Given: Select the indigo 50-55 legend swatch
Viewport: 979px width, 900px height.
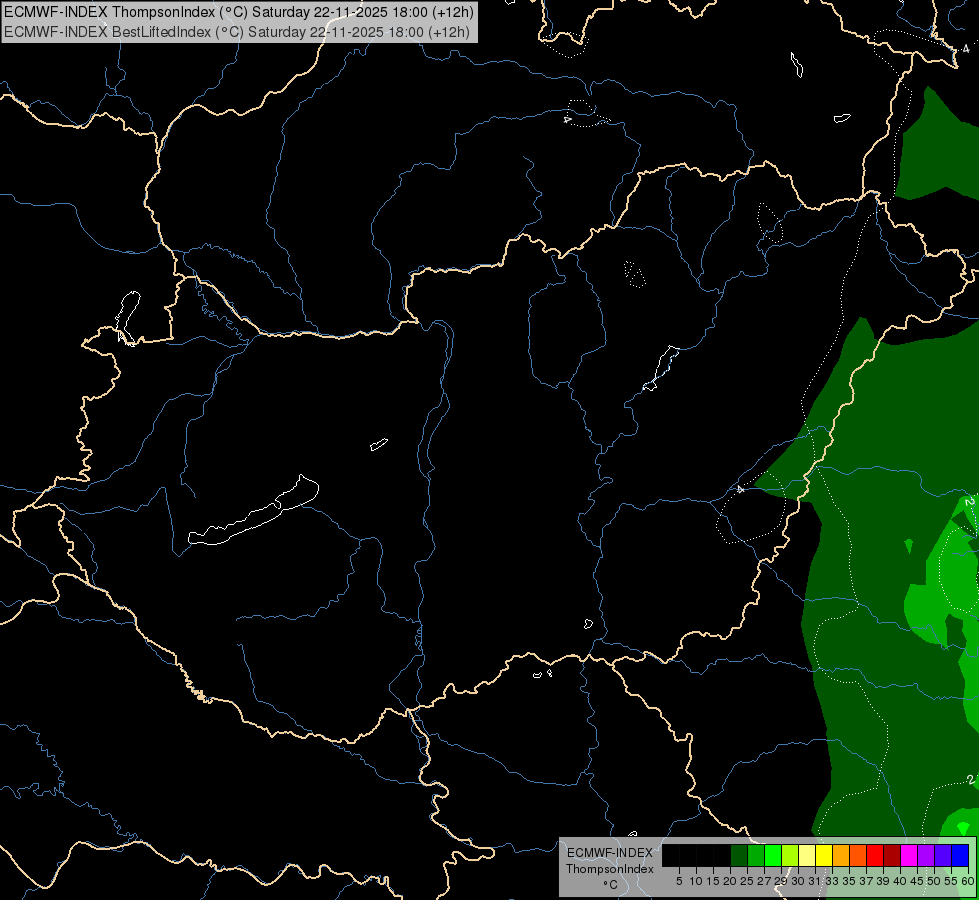Looking at the screenshot, I should pyautogui.click(x=943, y=855).
